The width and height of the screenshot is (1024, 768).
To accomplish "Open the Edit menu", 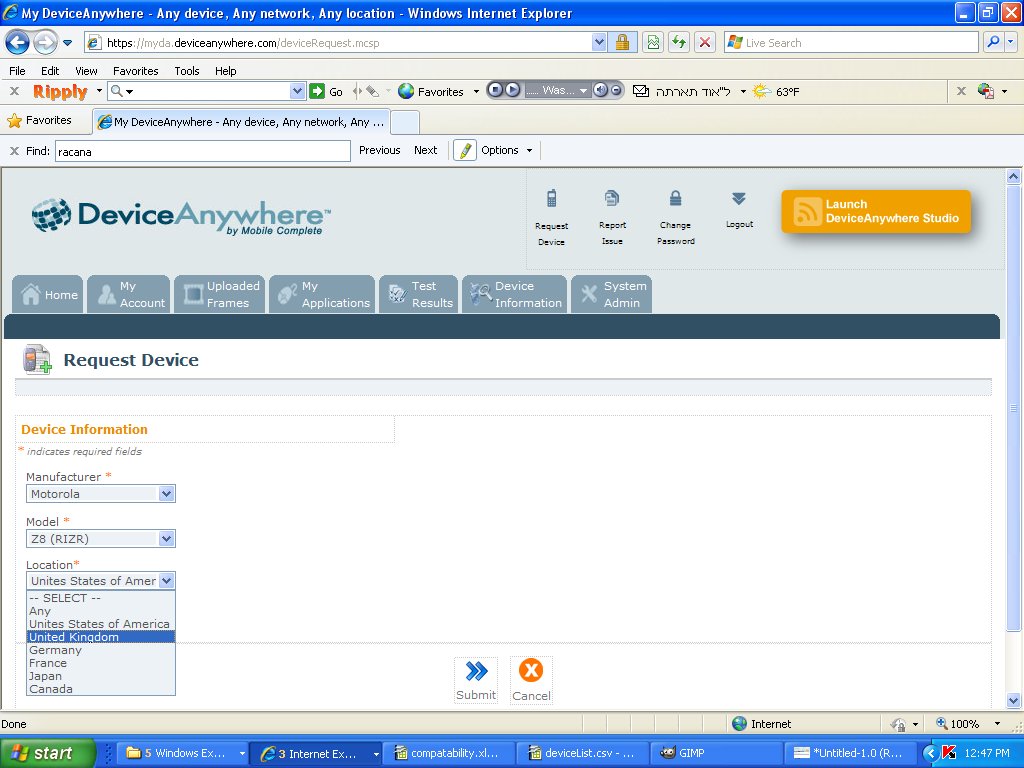I will (x=50, y=71).
